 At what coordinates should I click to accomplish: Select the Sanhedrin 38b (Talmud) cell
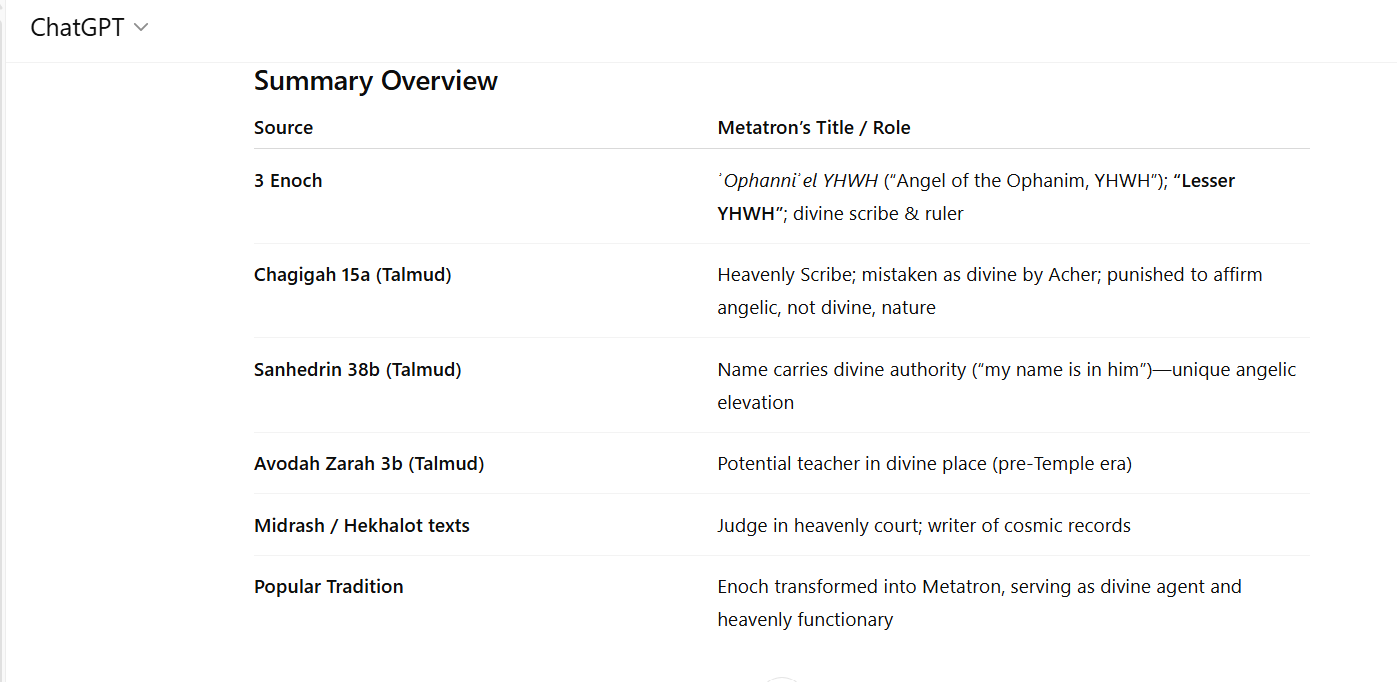tap(357, 370)
